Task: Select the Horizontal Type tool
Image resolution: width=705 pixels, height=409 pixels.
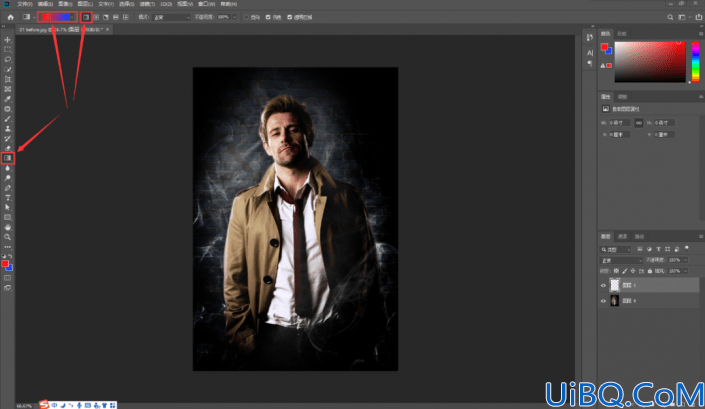Action: (x=8, y=197)
